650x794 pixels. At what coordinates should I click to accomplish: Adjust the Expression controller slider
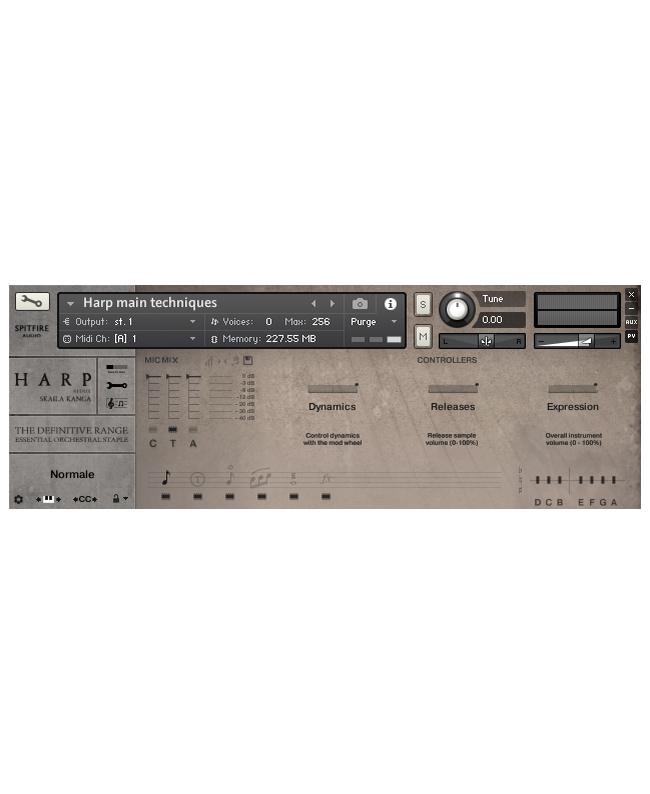pyautogui.click(x=573, y=388)
